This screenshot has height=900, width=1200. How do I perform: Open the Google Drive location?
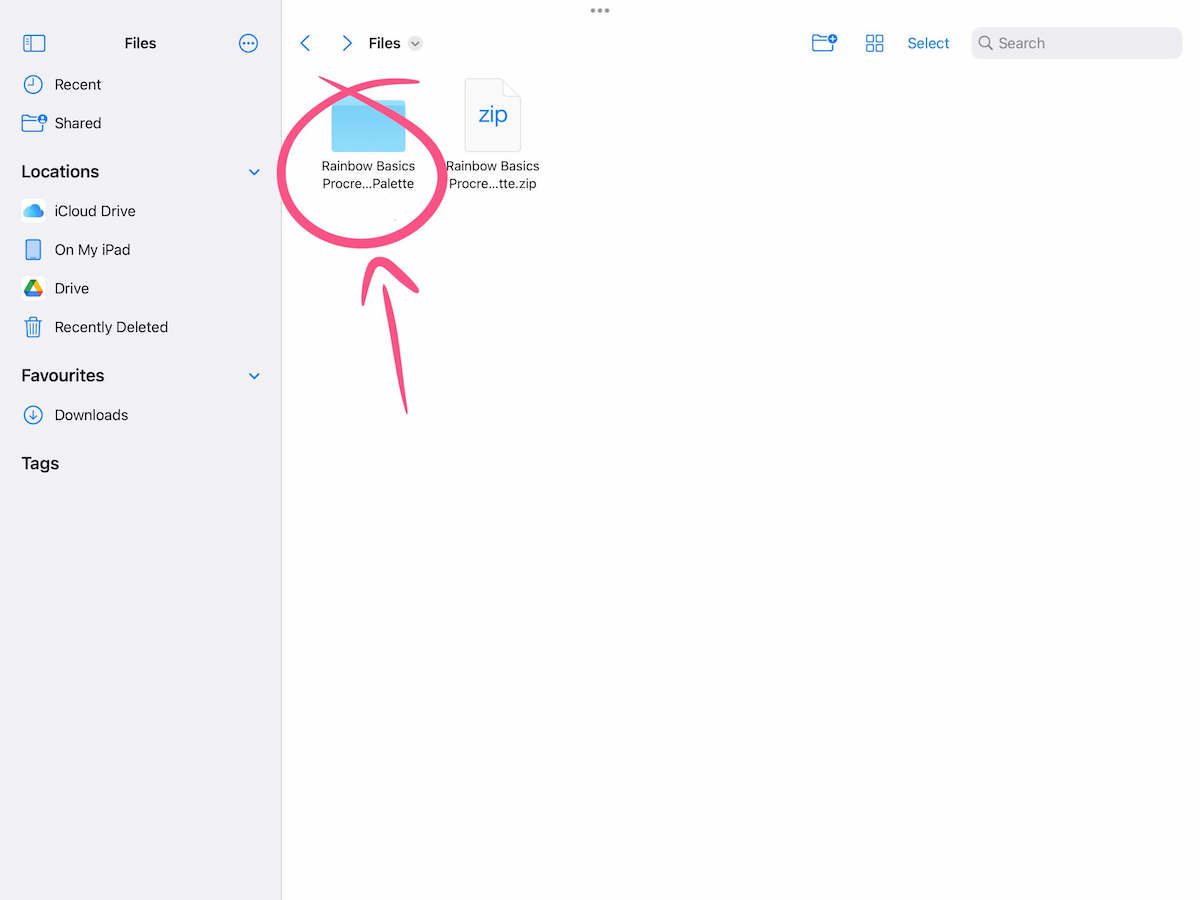click(71, 288)
